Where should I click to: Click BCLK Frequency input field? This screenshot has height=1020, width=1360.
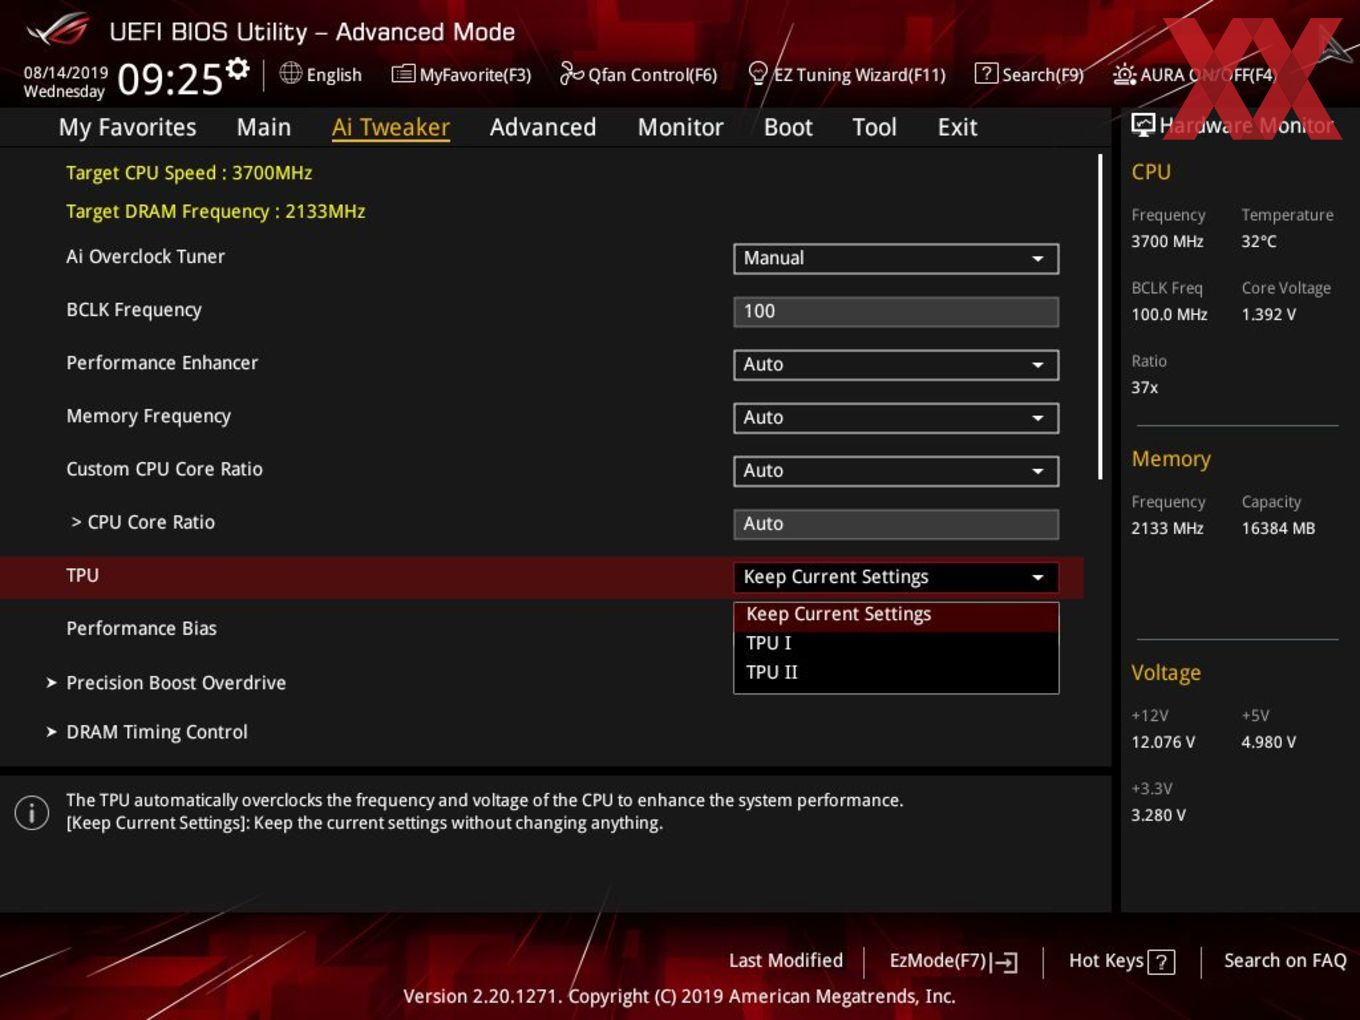896,311
